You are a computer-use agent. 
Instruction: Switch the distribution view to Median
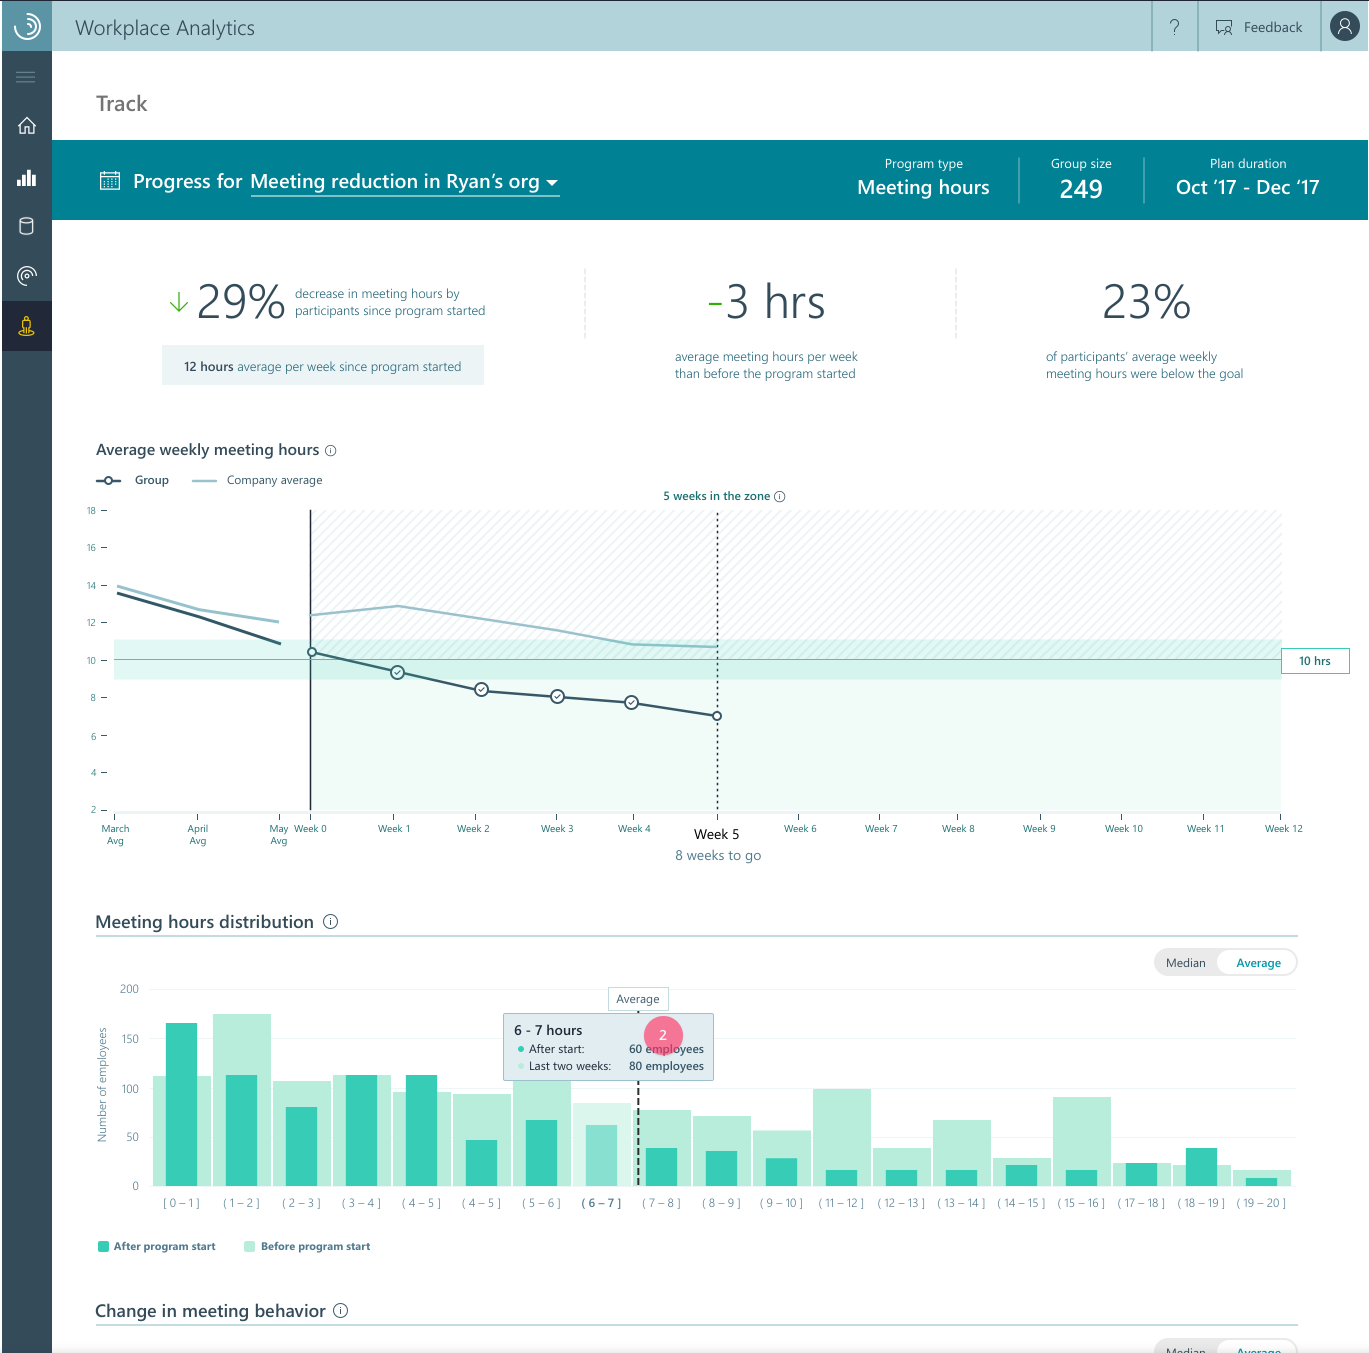(x=1186, y=962)
